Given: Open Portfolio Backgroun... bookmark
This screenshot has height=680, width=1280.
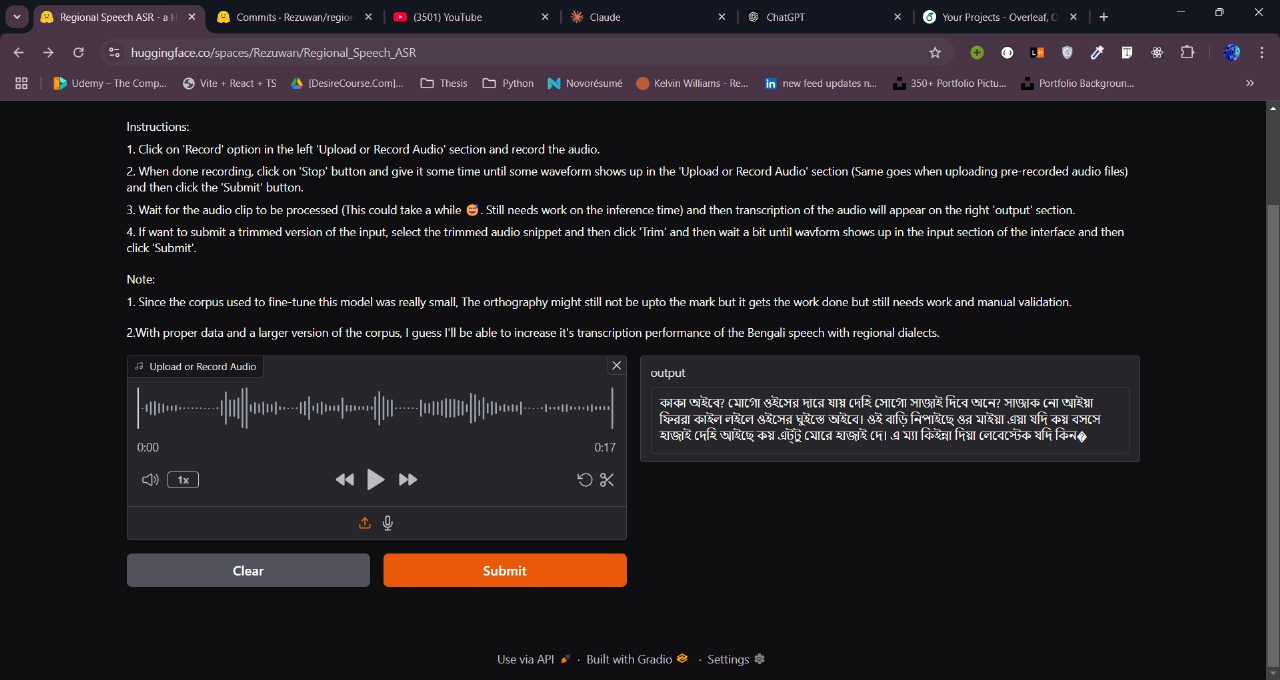Looking at the screenshot, I should tap(1077, 83).
